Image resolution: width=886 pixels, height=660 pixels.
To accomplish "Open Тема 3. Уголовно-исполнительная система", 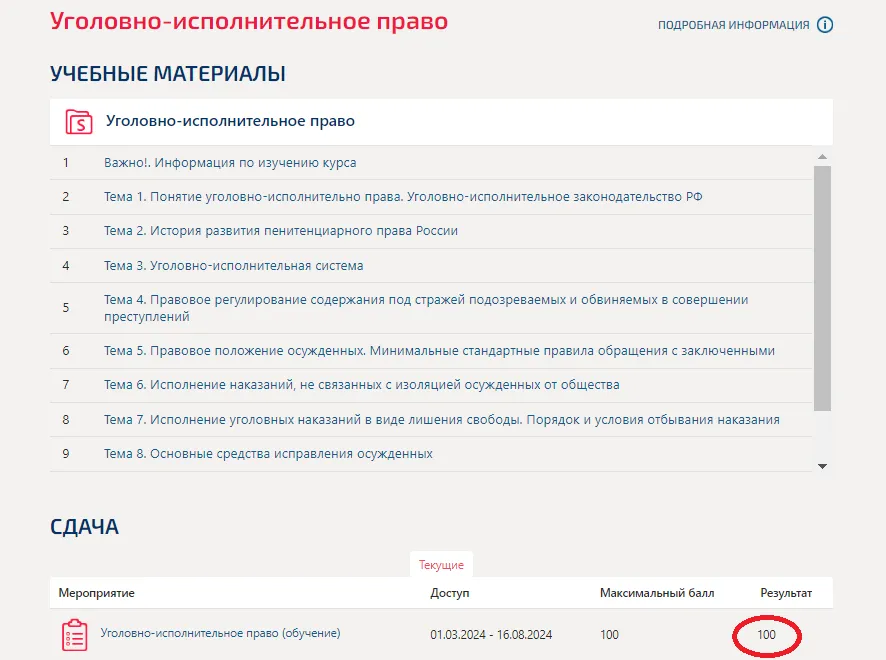I will click(233, 266).
